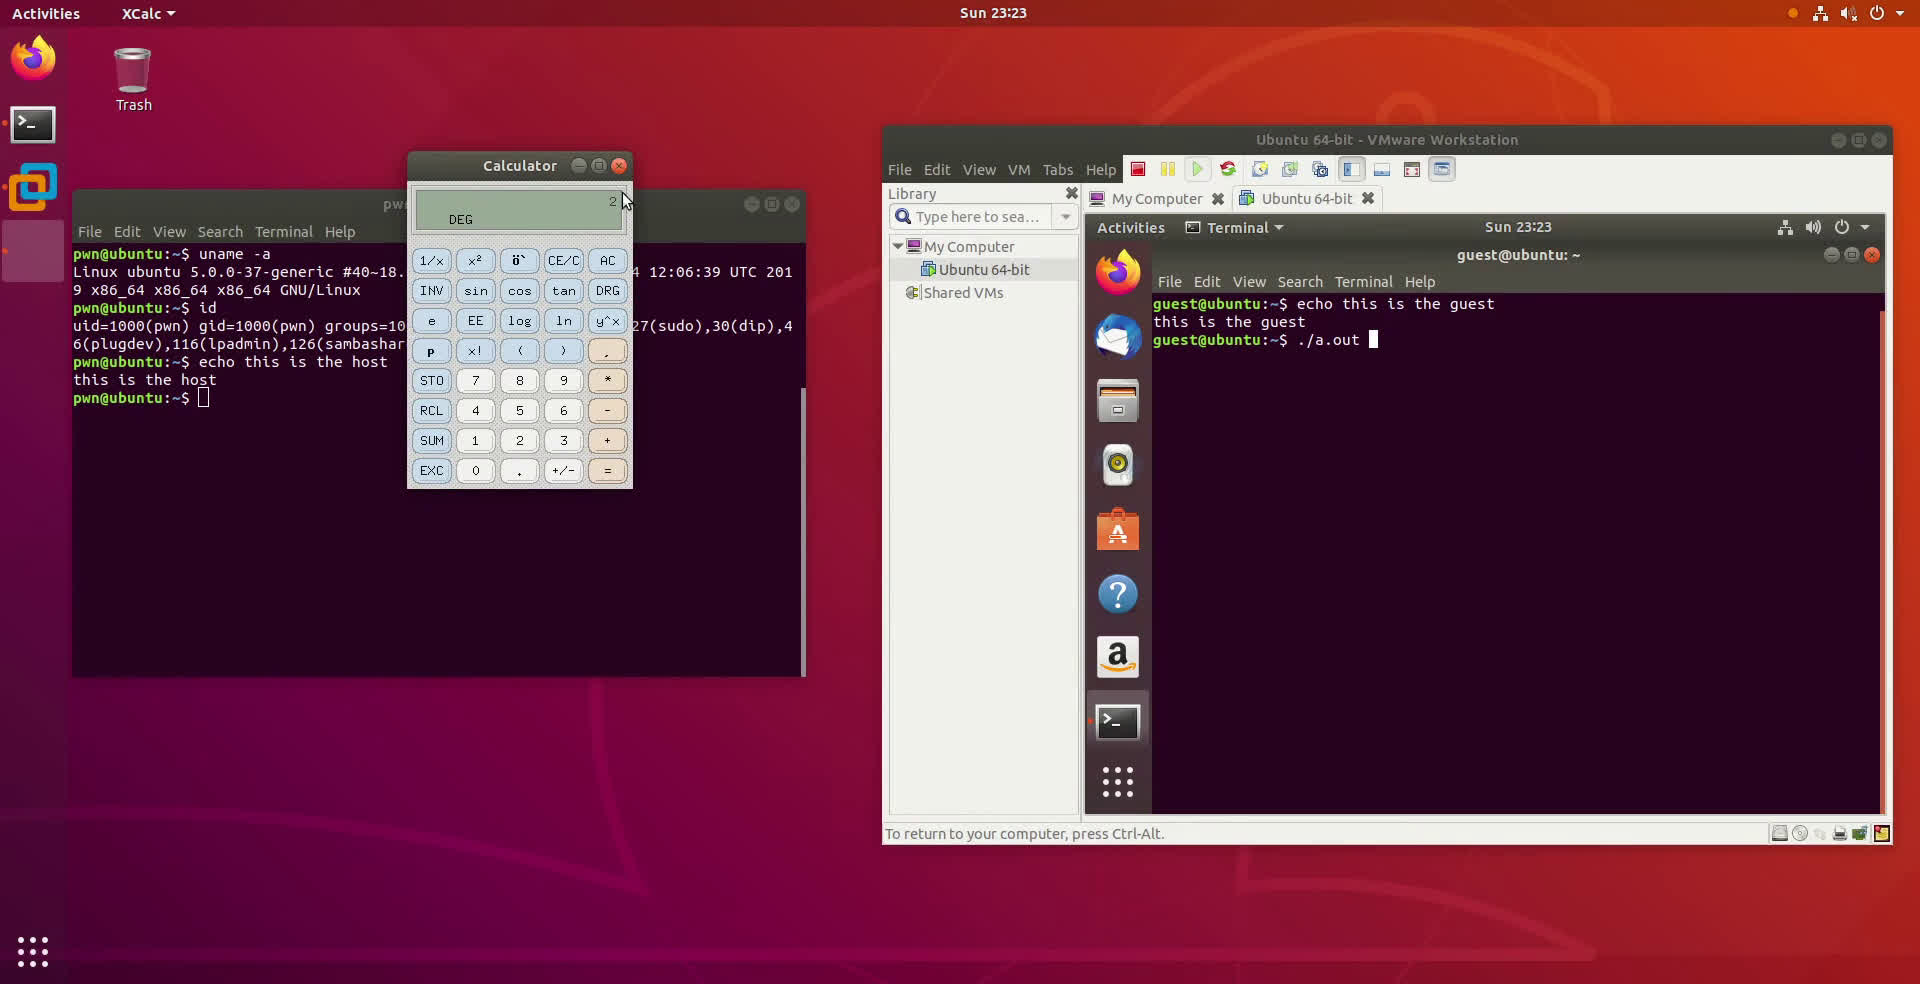Click the library search field
The width and height of the screenshot is (1920, 984).
[975, 216]
